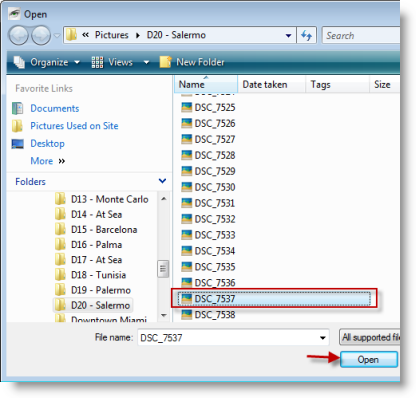
Task: Open Documents favorite link
Action: point(55,108)
